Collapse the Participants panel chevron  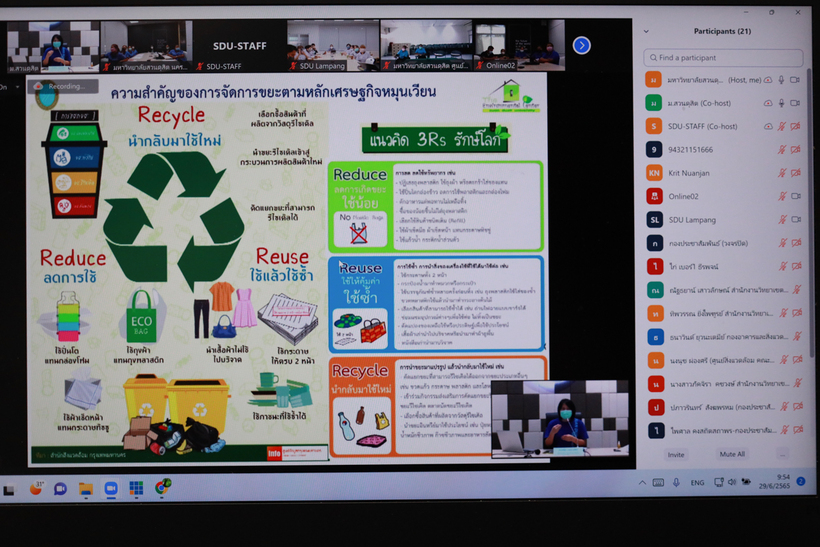click(646, 31)
